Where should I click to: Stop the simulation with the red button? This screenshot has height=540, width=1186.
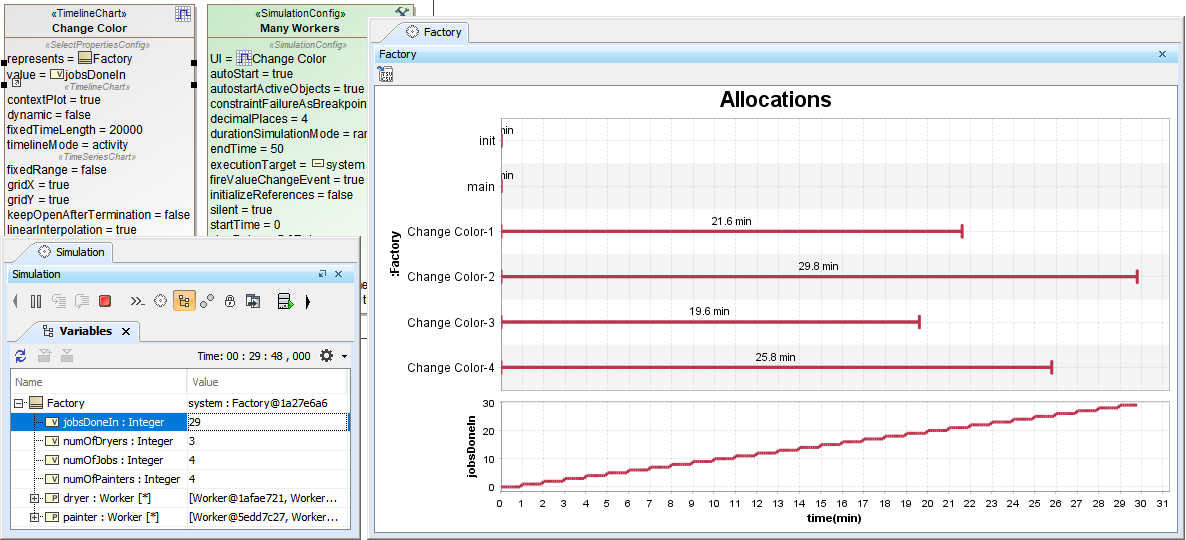[x=105, y=301]
